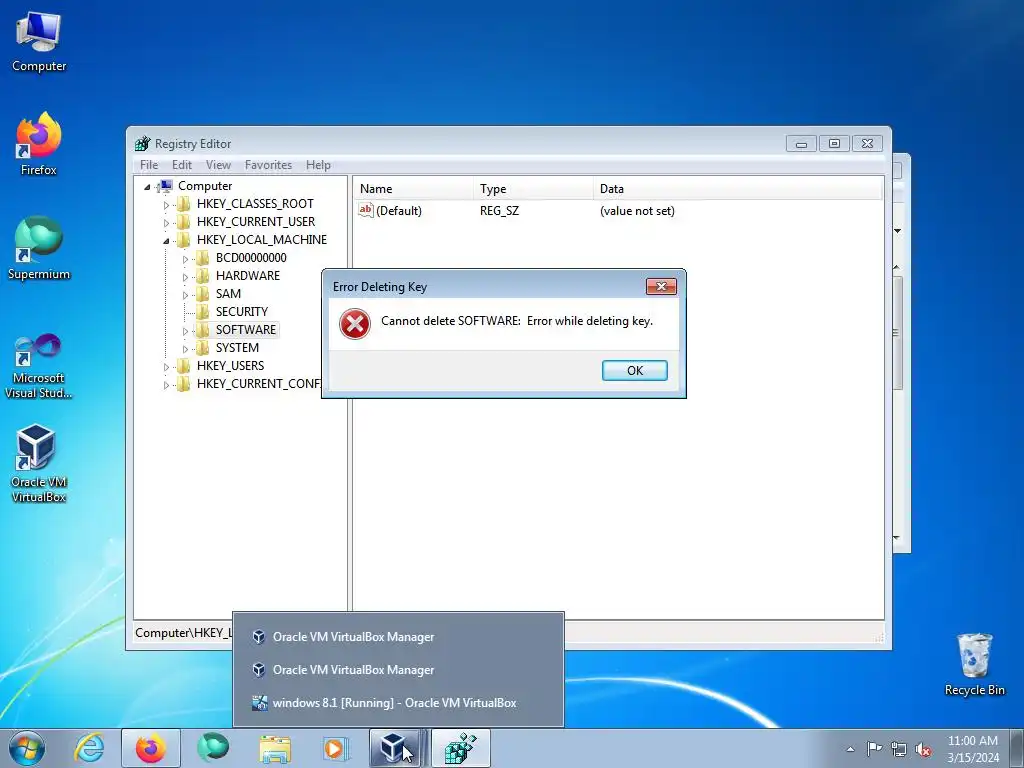Expand the BCD00000000 key arrow

pyautogui.click(x=185, y=259)
